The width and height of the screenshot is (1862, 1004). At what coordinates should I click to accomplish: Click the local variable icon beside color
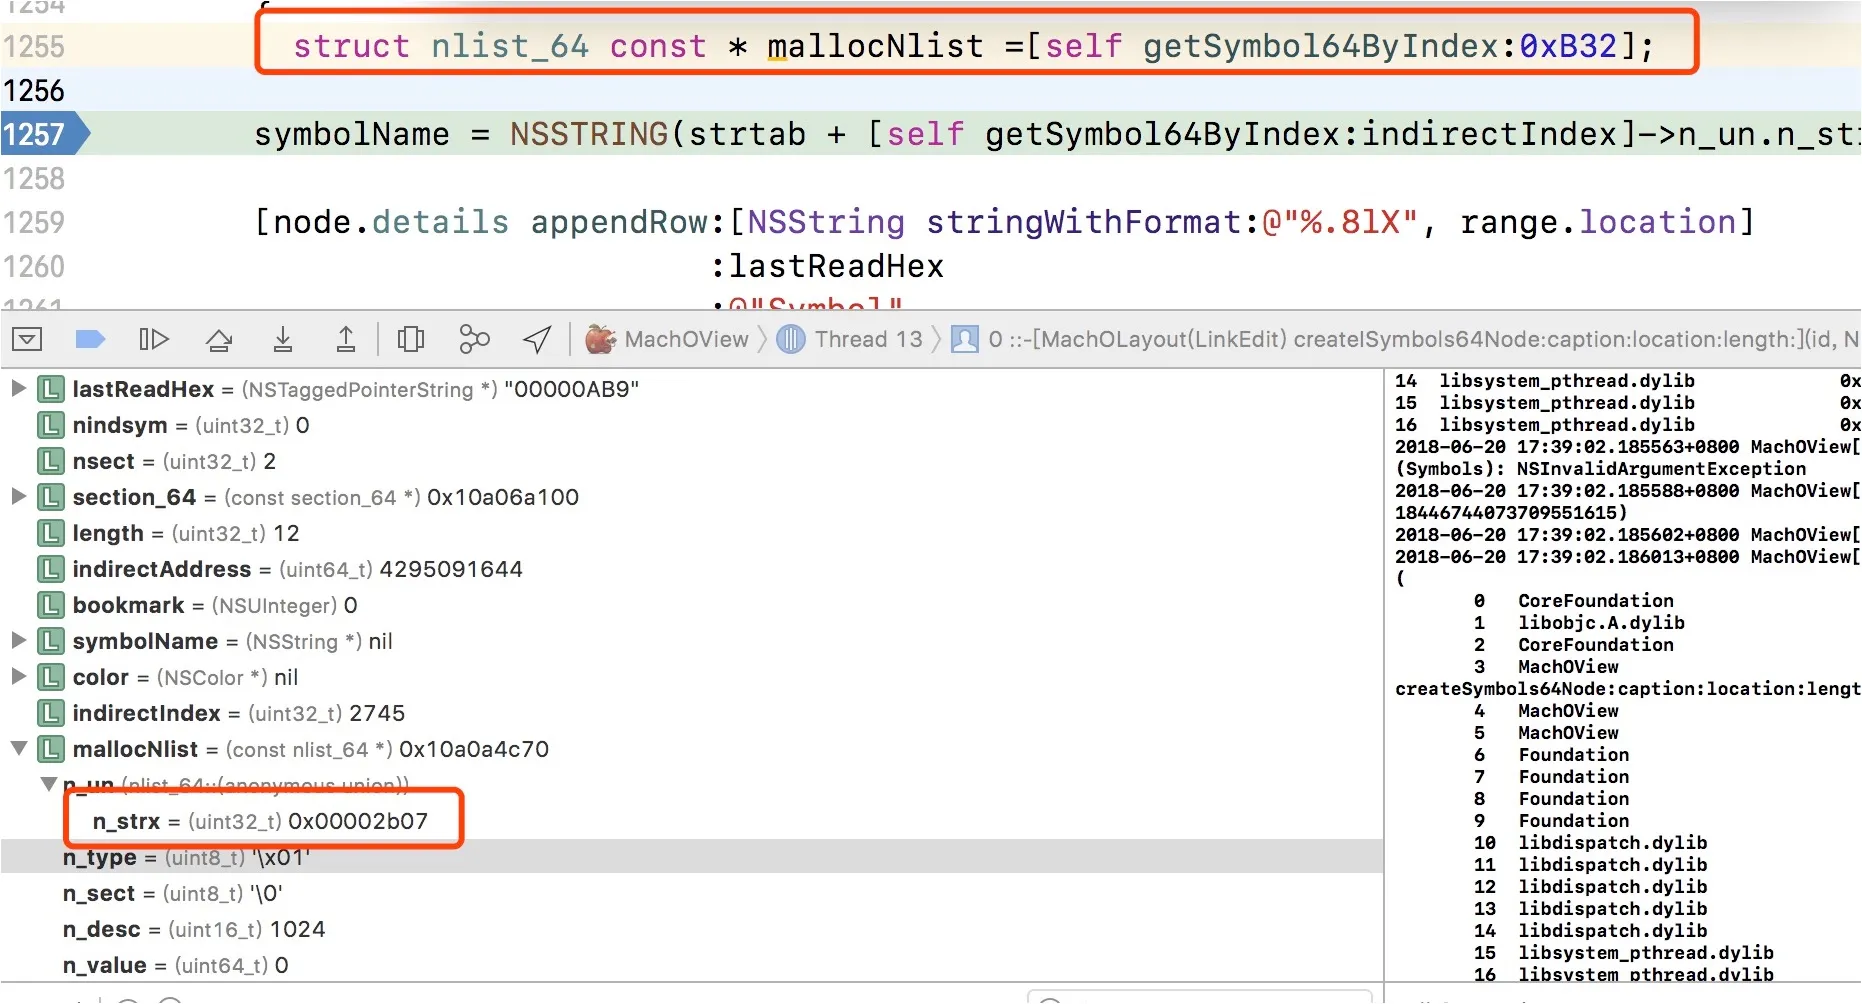pos(51,677)
